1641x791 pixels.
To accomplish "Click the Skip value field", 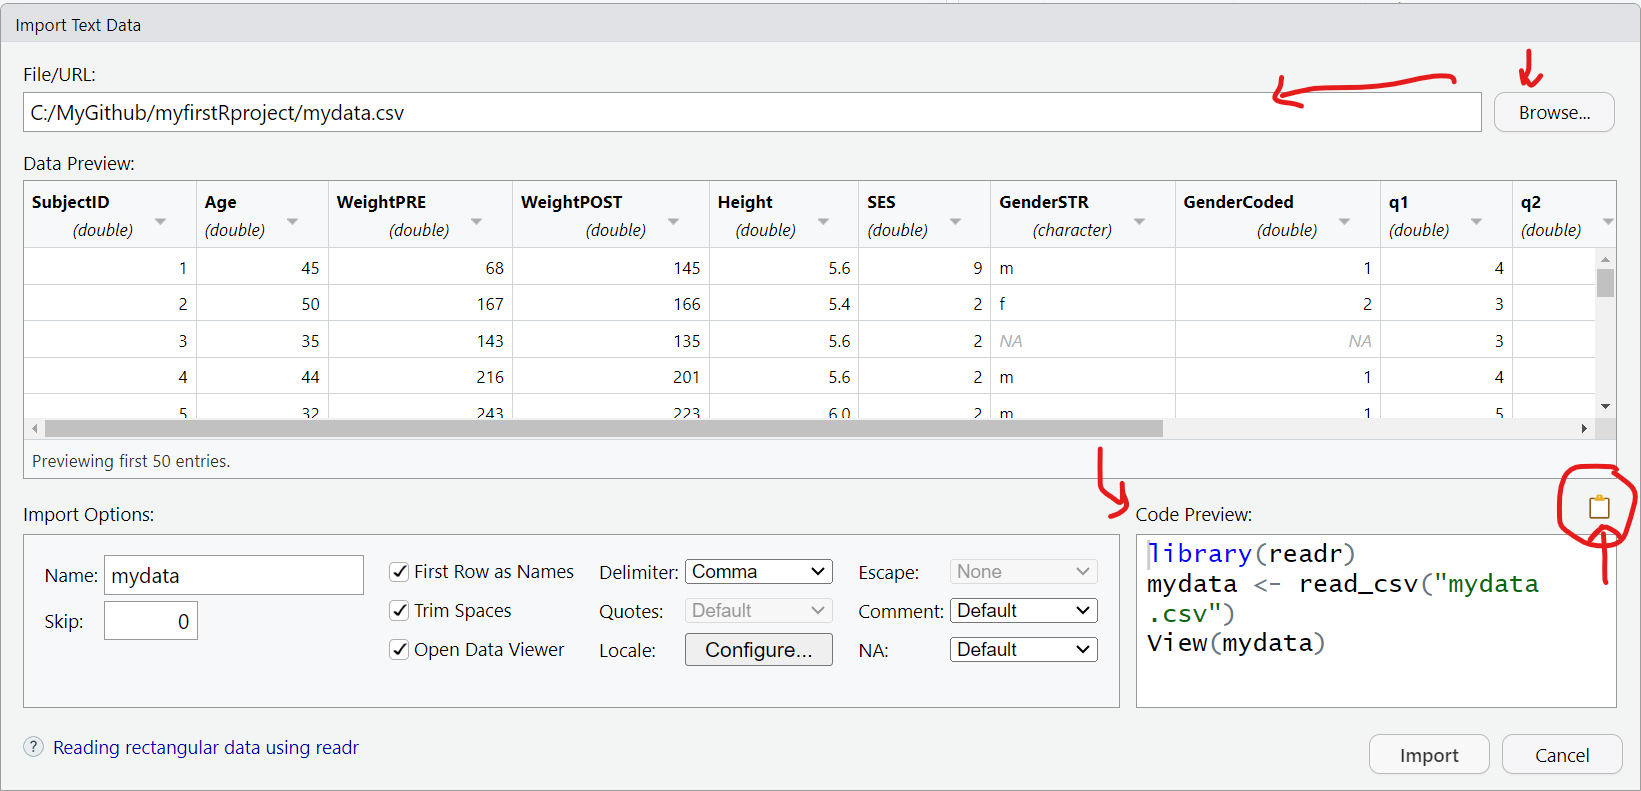I will 151,621.
